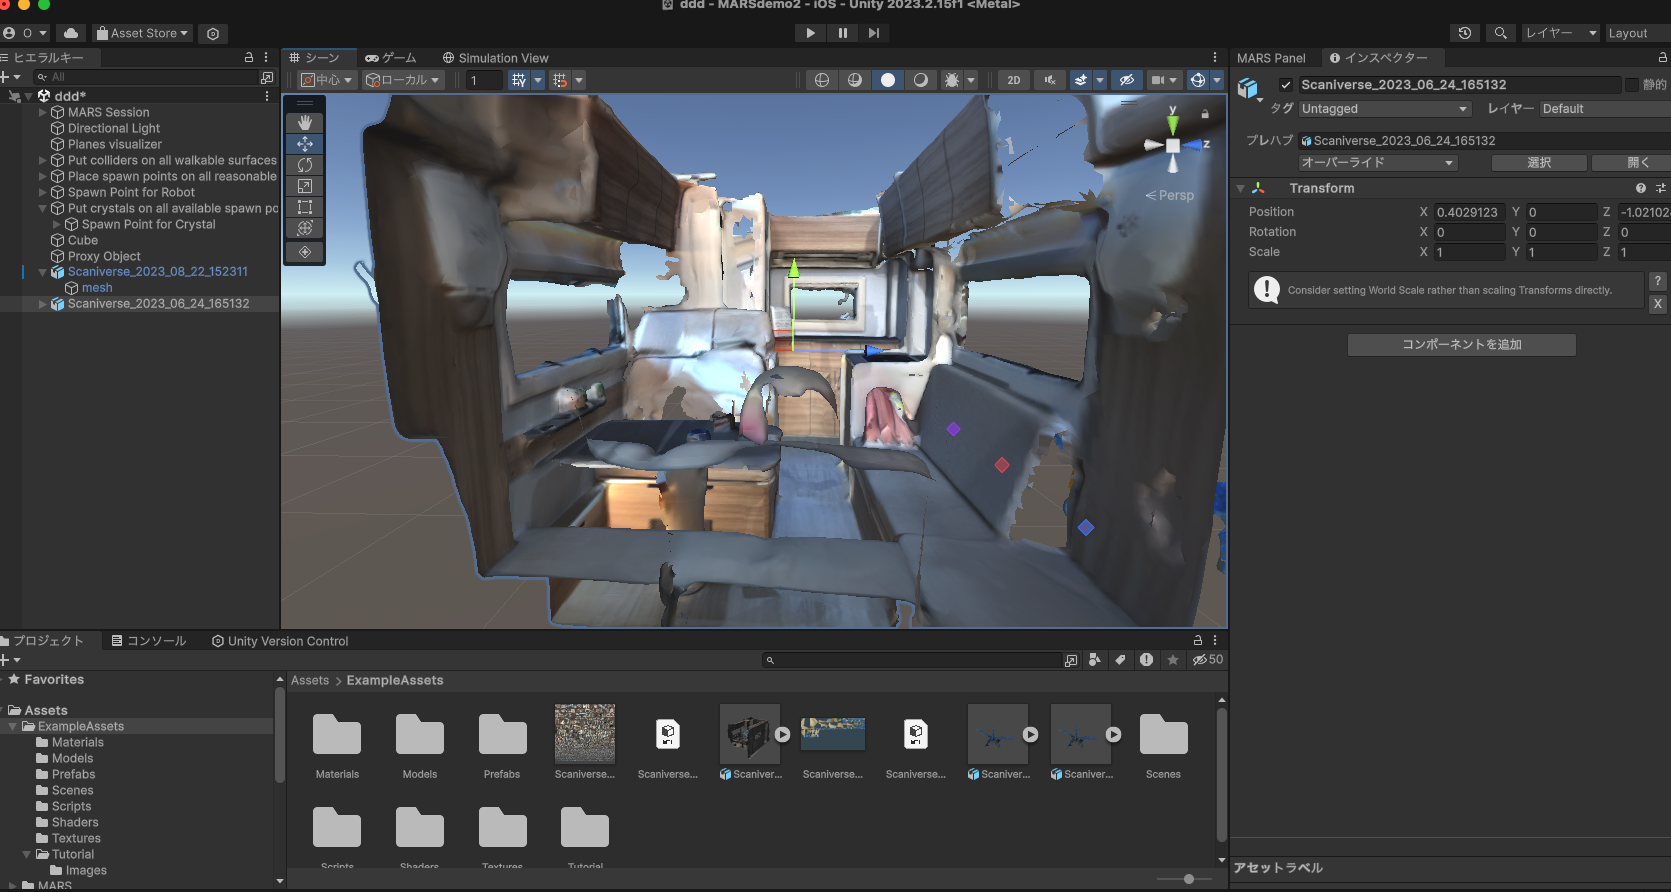Switch to the Simulation View tab
This screenshot has height=892, width=1671.
pos(496,58)
